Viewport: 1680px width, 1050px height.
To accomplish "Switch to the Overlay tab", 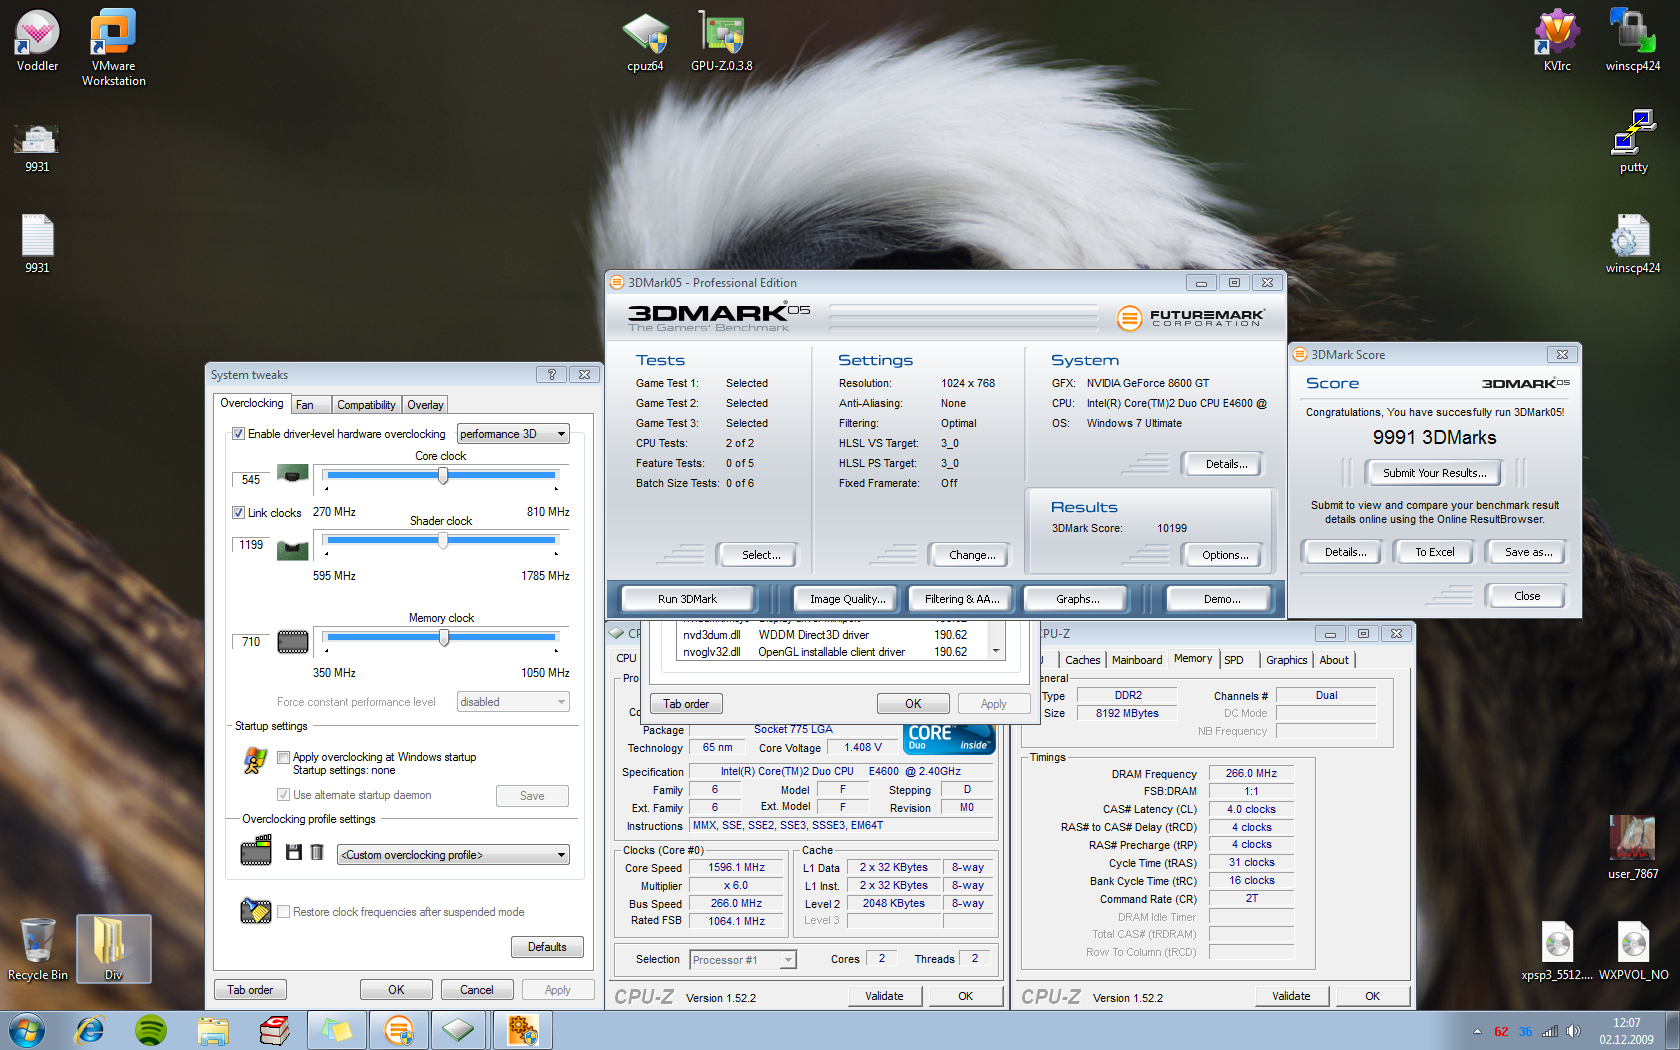I will (x=425, y=405).
